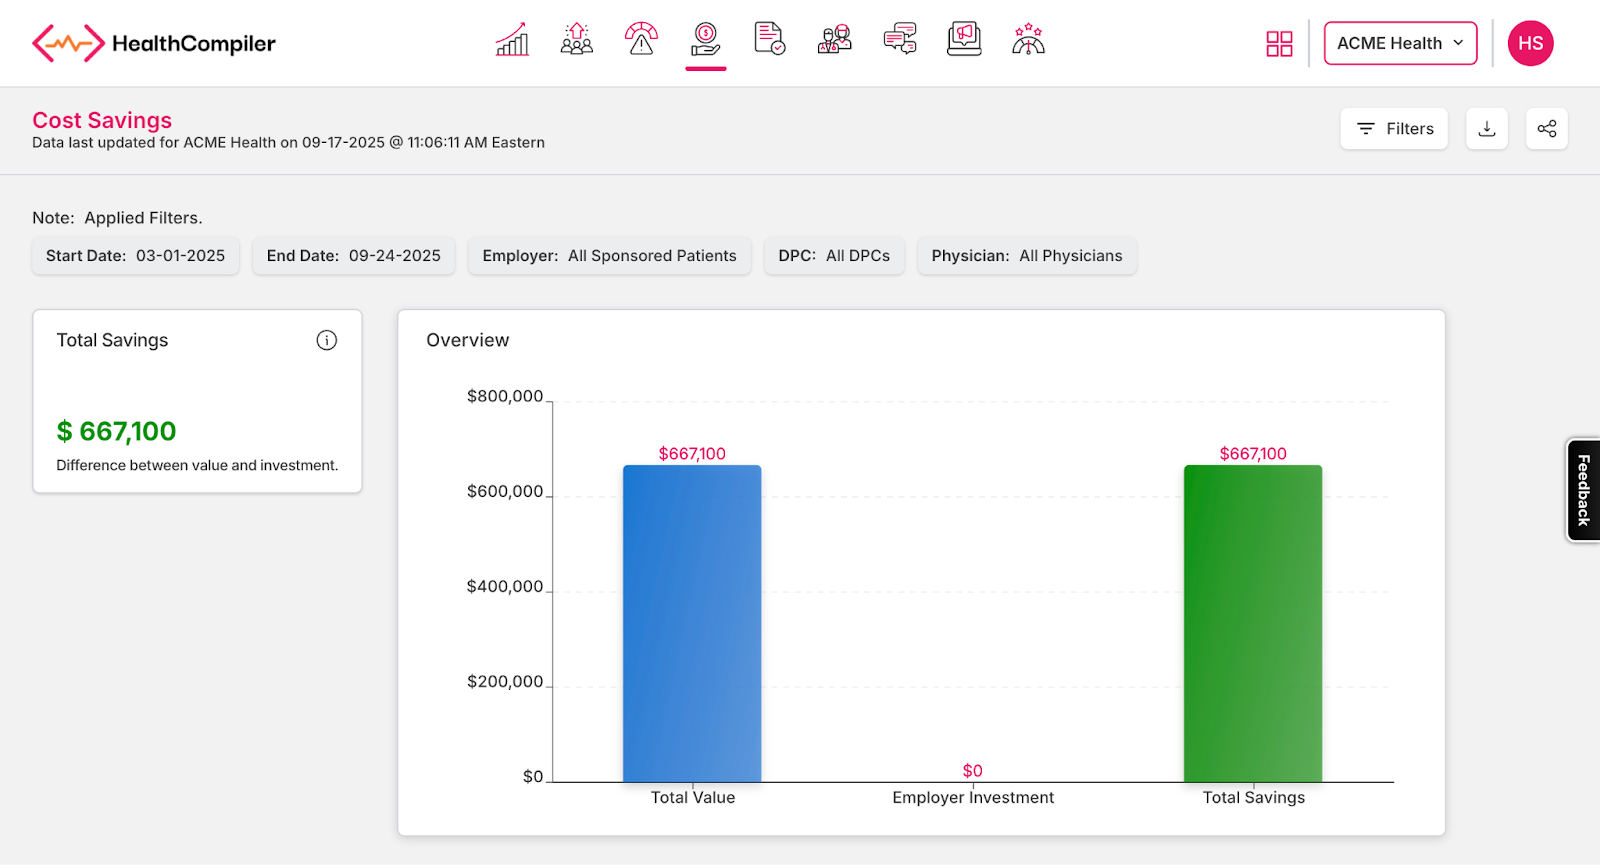This screenshot has width=1600, height=865.
Task: Click the group with up-arrow nav icon
Action: tap(577, 40)
